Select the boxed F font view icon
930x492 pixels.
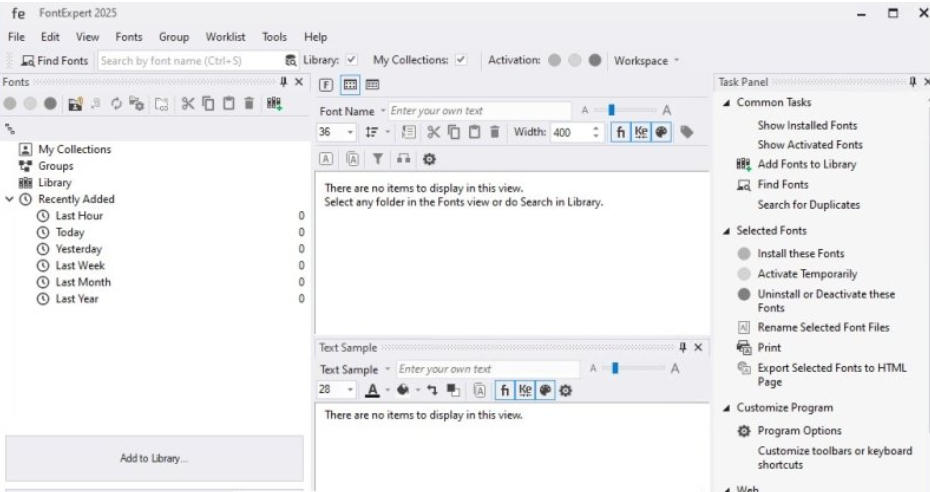coord(326,85)
